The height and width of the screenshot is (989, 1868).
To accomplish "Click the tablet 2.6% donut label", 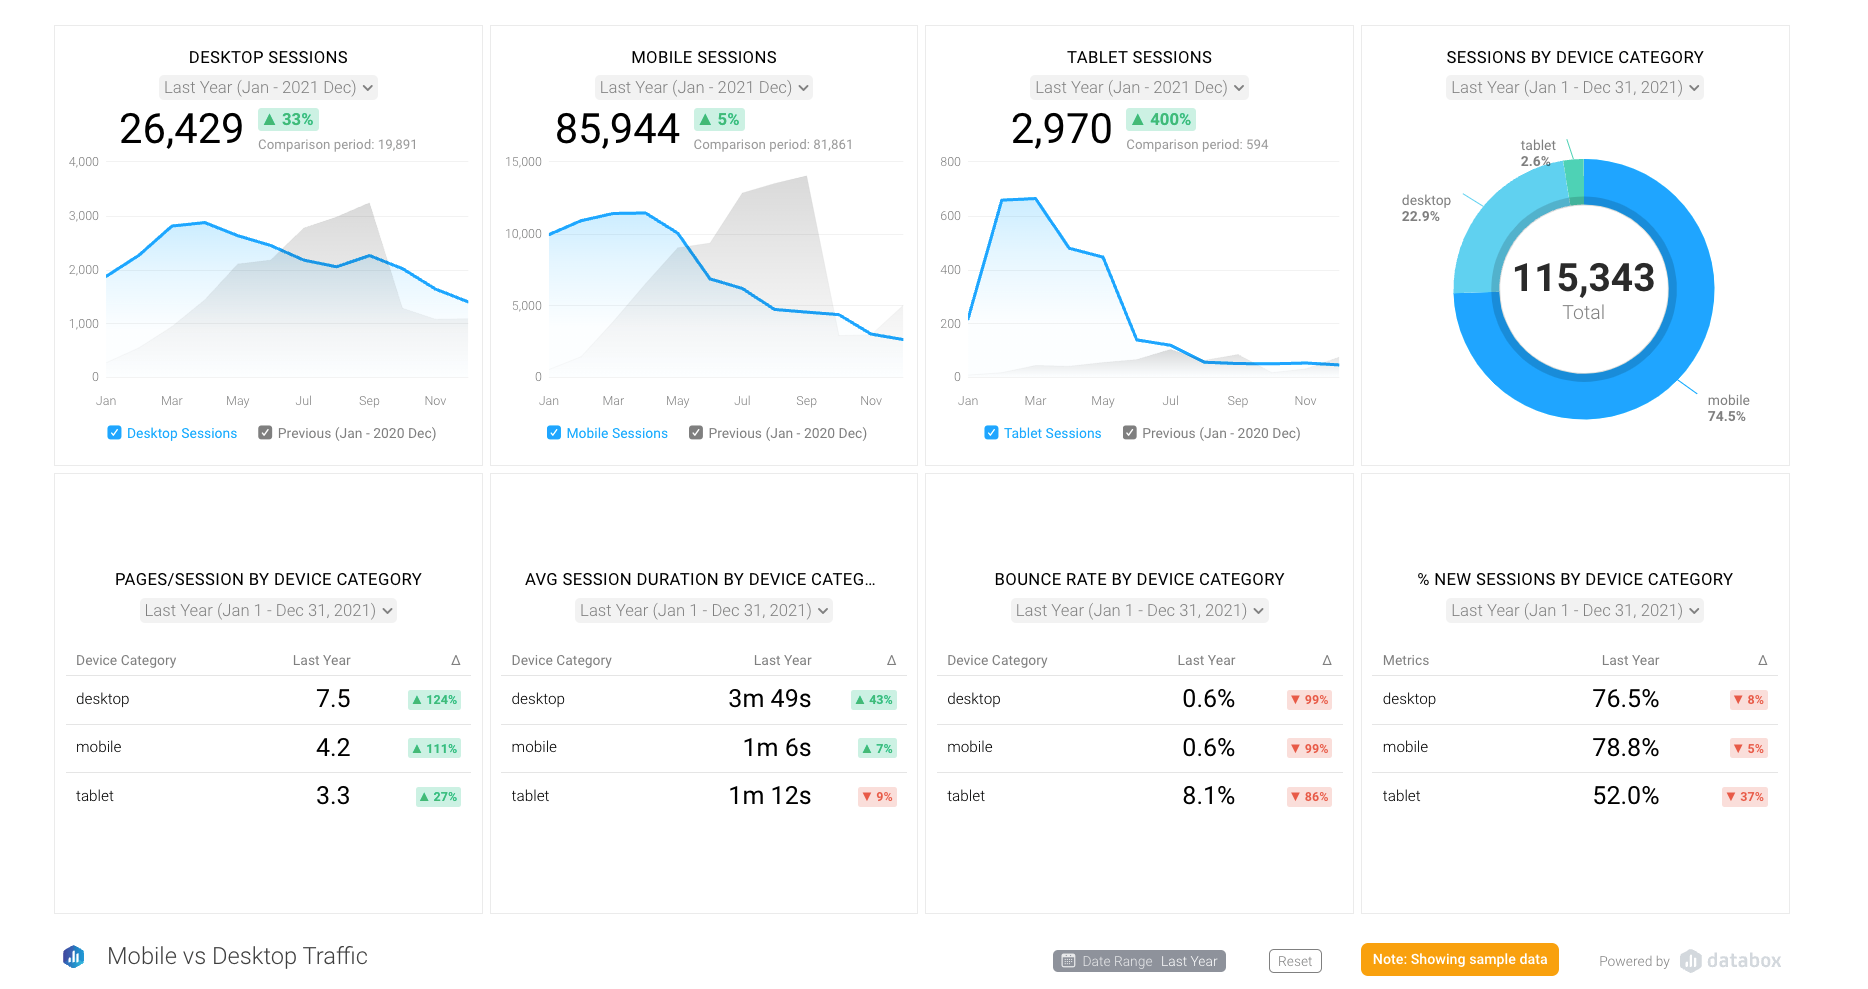I will [x=1537, y=153].
